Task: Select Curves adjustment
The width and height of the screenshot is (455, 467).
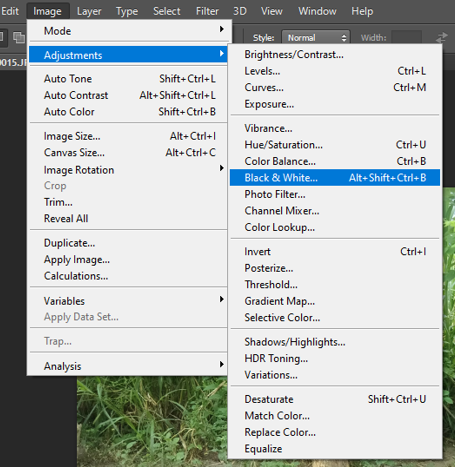Action: (335, 87)
